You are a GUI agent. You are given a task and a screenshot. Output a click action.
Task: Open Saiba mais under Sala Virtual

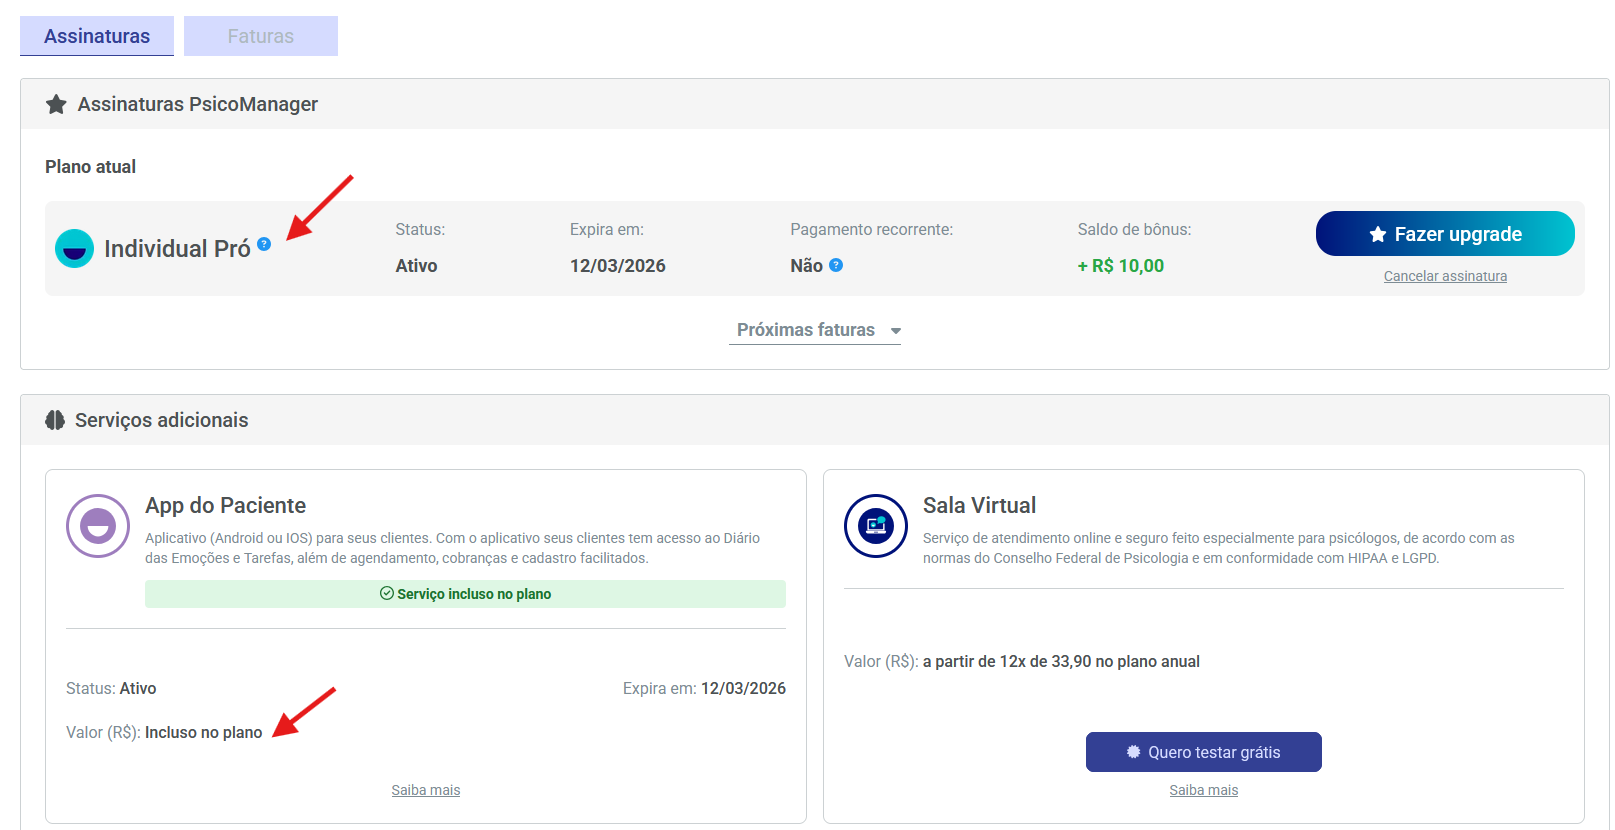pyautogui.click(x=1204, y=790)
